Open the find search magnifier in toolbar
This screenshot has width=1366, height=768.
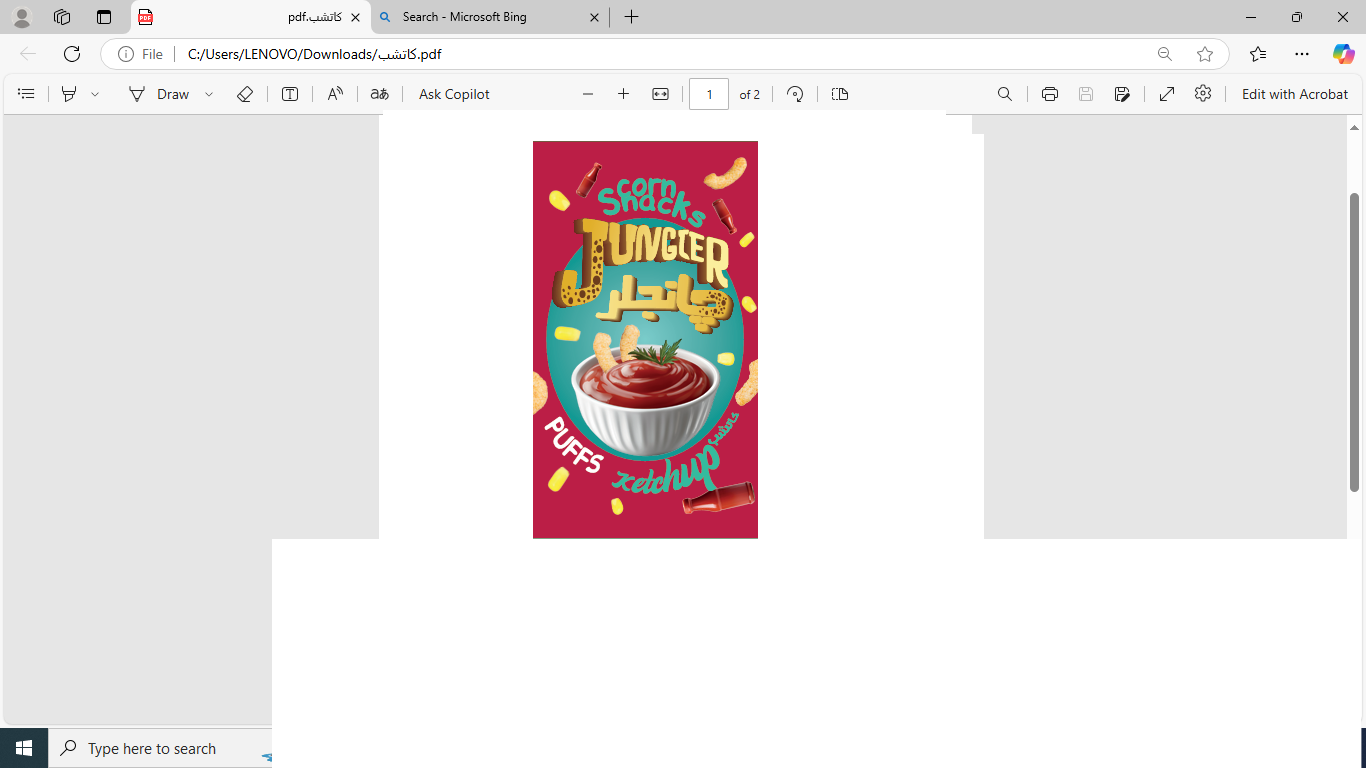point(1005,94)
